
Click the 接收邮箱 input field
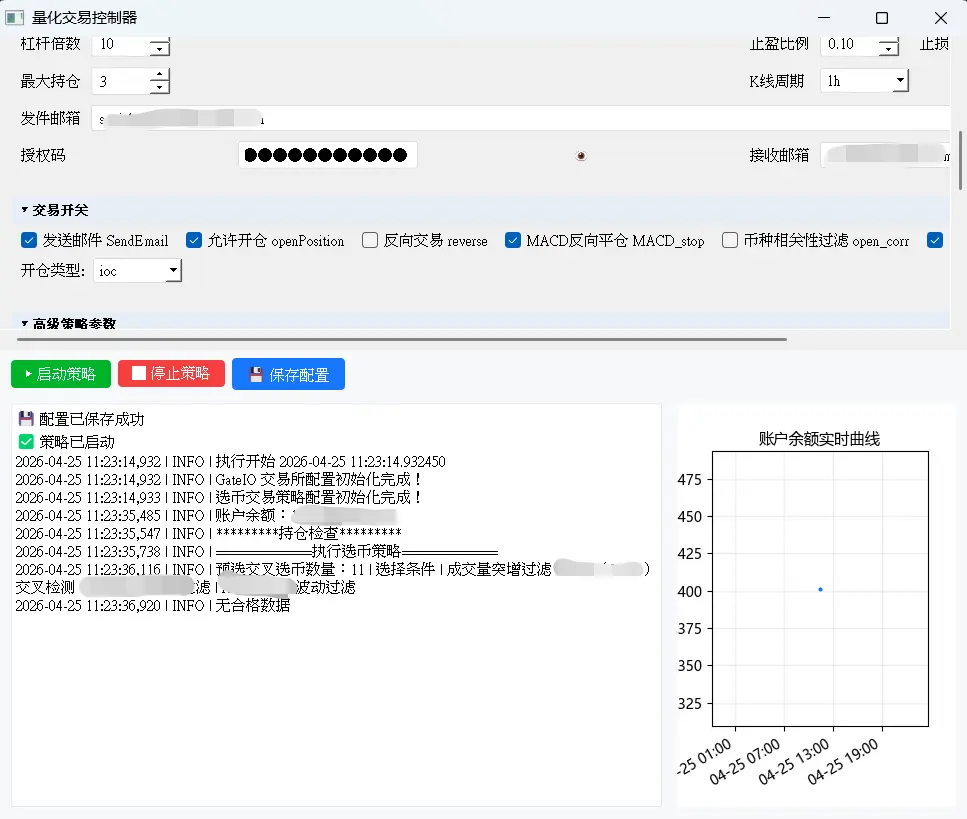[x=886, y=155]
